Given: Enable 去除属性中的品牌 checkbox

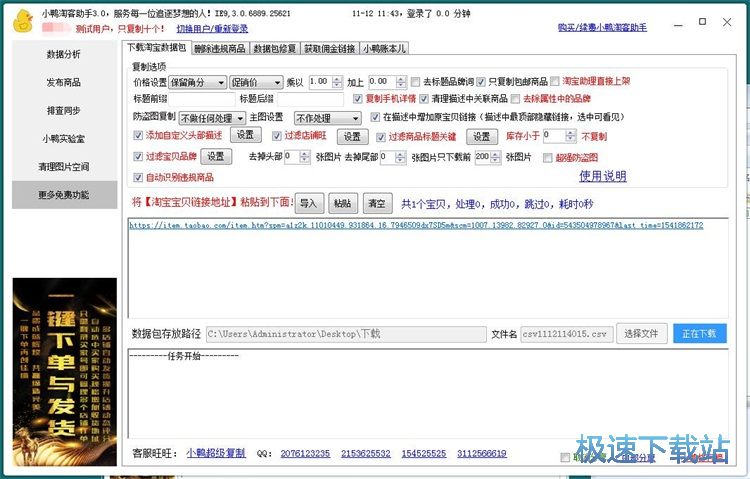Looking at the screenshot, I should click(x=515, y=99).
